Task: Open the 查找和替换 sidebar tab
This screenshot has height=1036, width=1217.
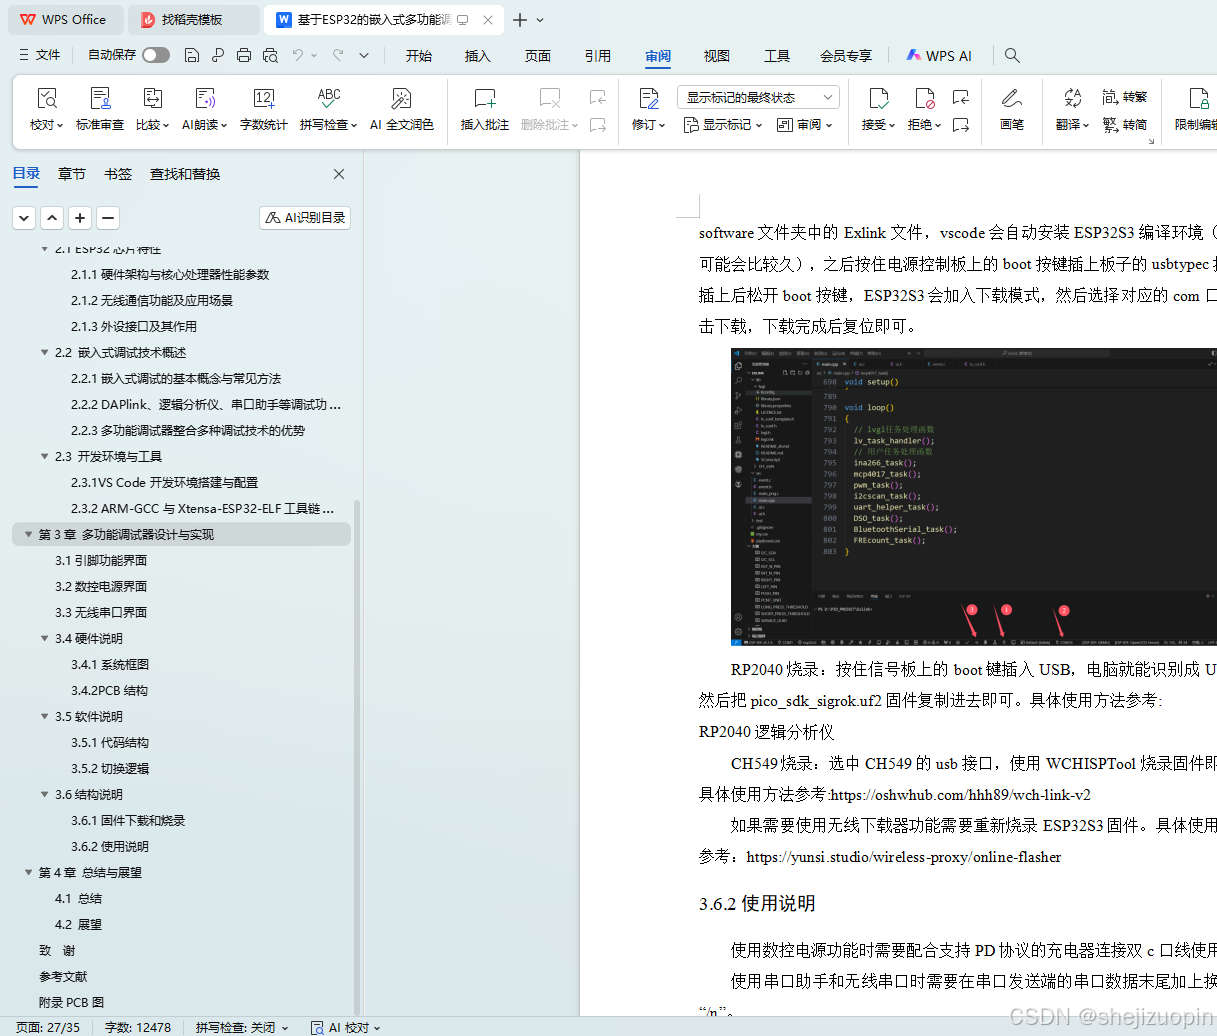Action: (x=185, y=173)
